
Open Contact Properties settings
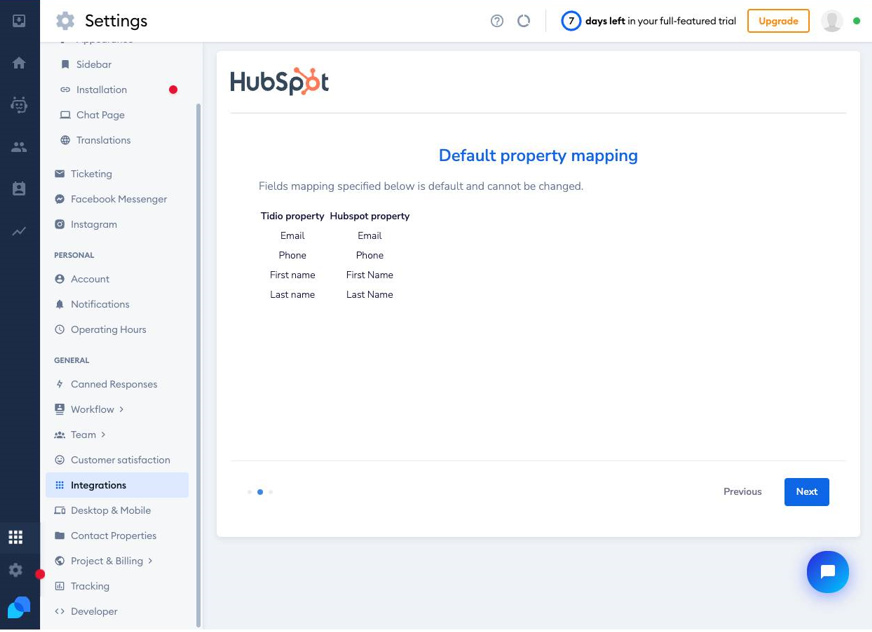113,536
